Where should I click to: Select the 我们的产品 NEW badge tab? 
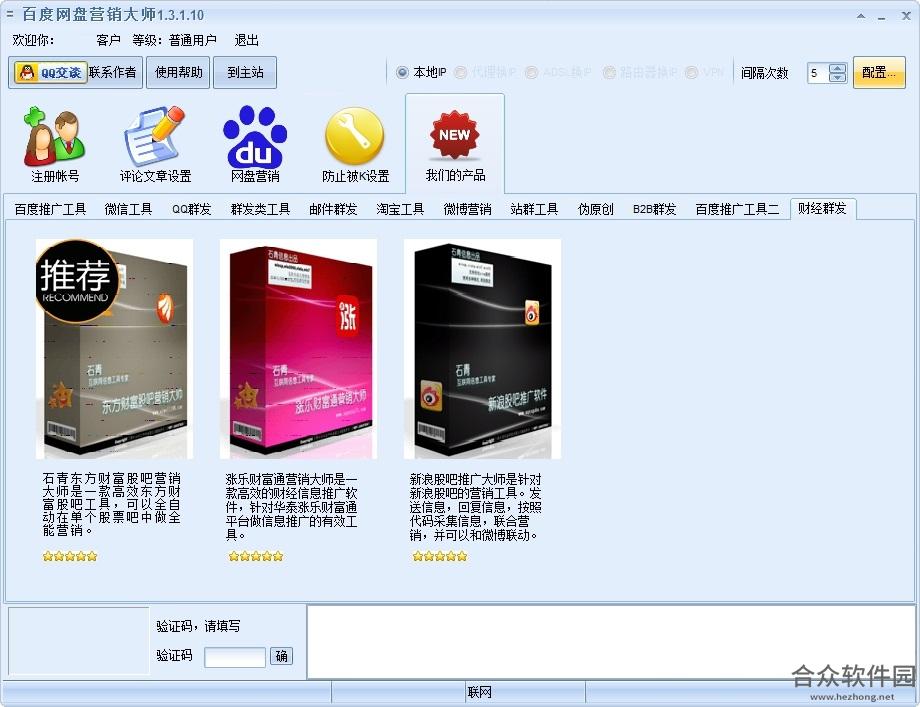[455, 144]
